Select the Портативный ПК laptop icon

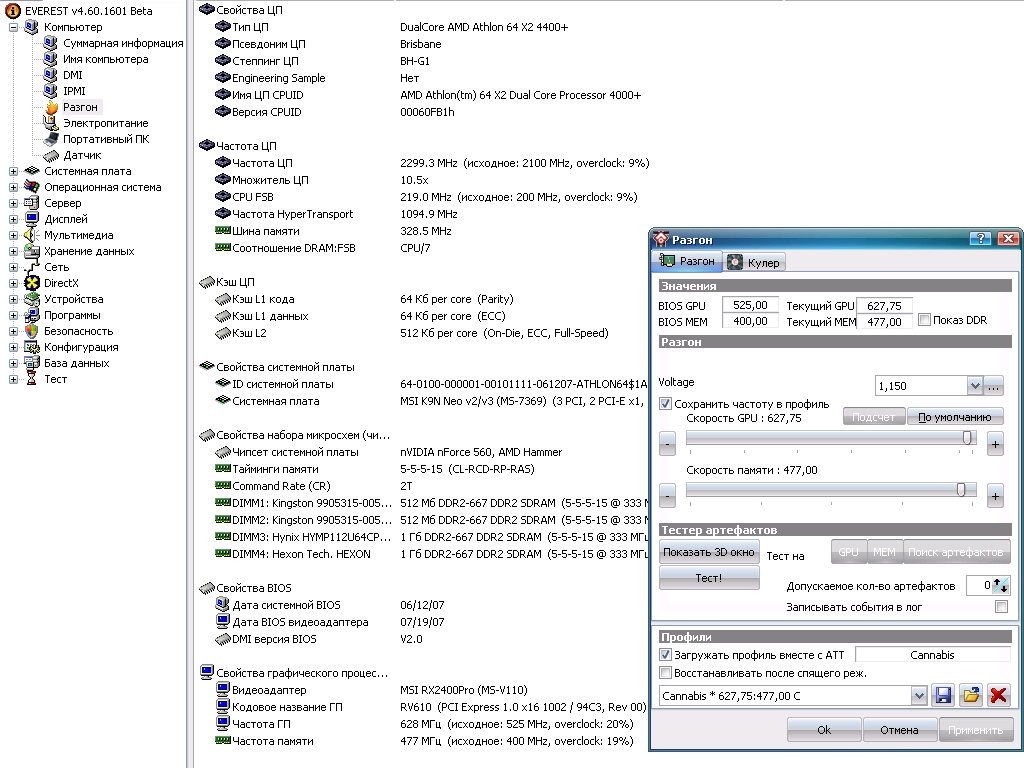tap(51, 139)
